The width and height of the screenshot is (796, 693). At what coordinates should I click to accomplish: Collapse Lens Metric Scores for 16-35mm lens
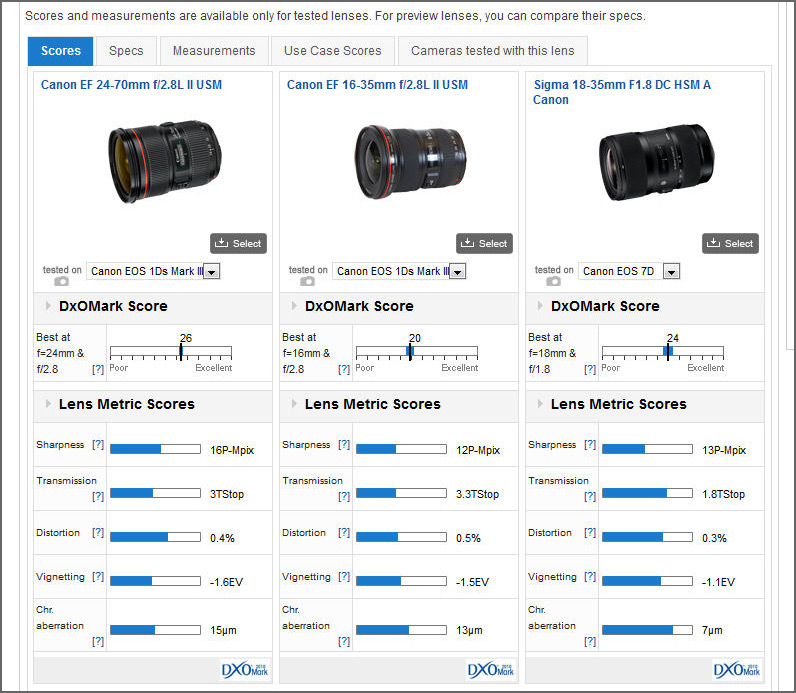294,404
